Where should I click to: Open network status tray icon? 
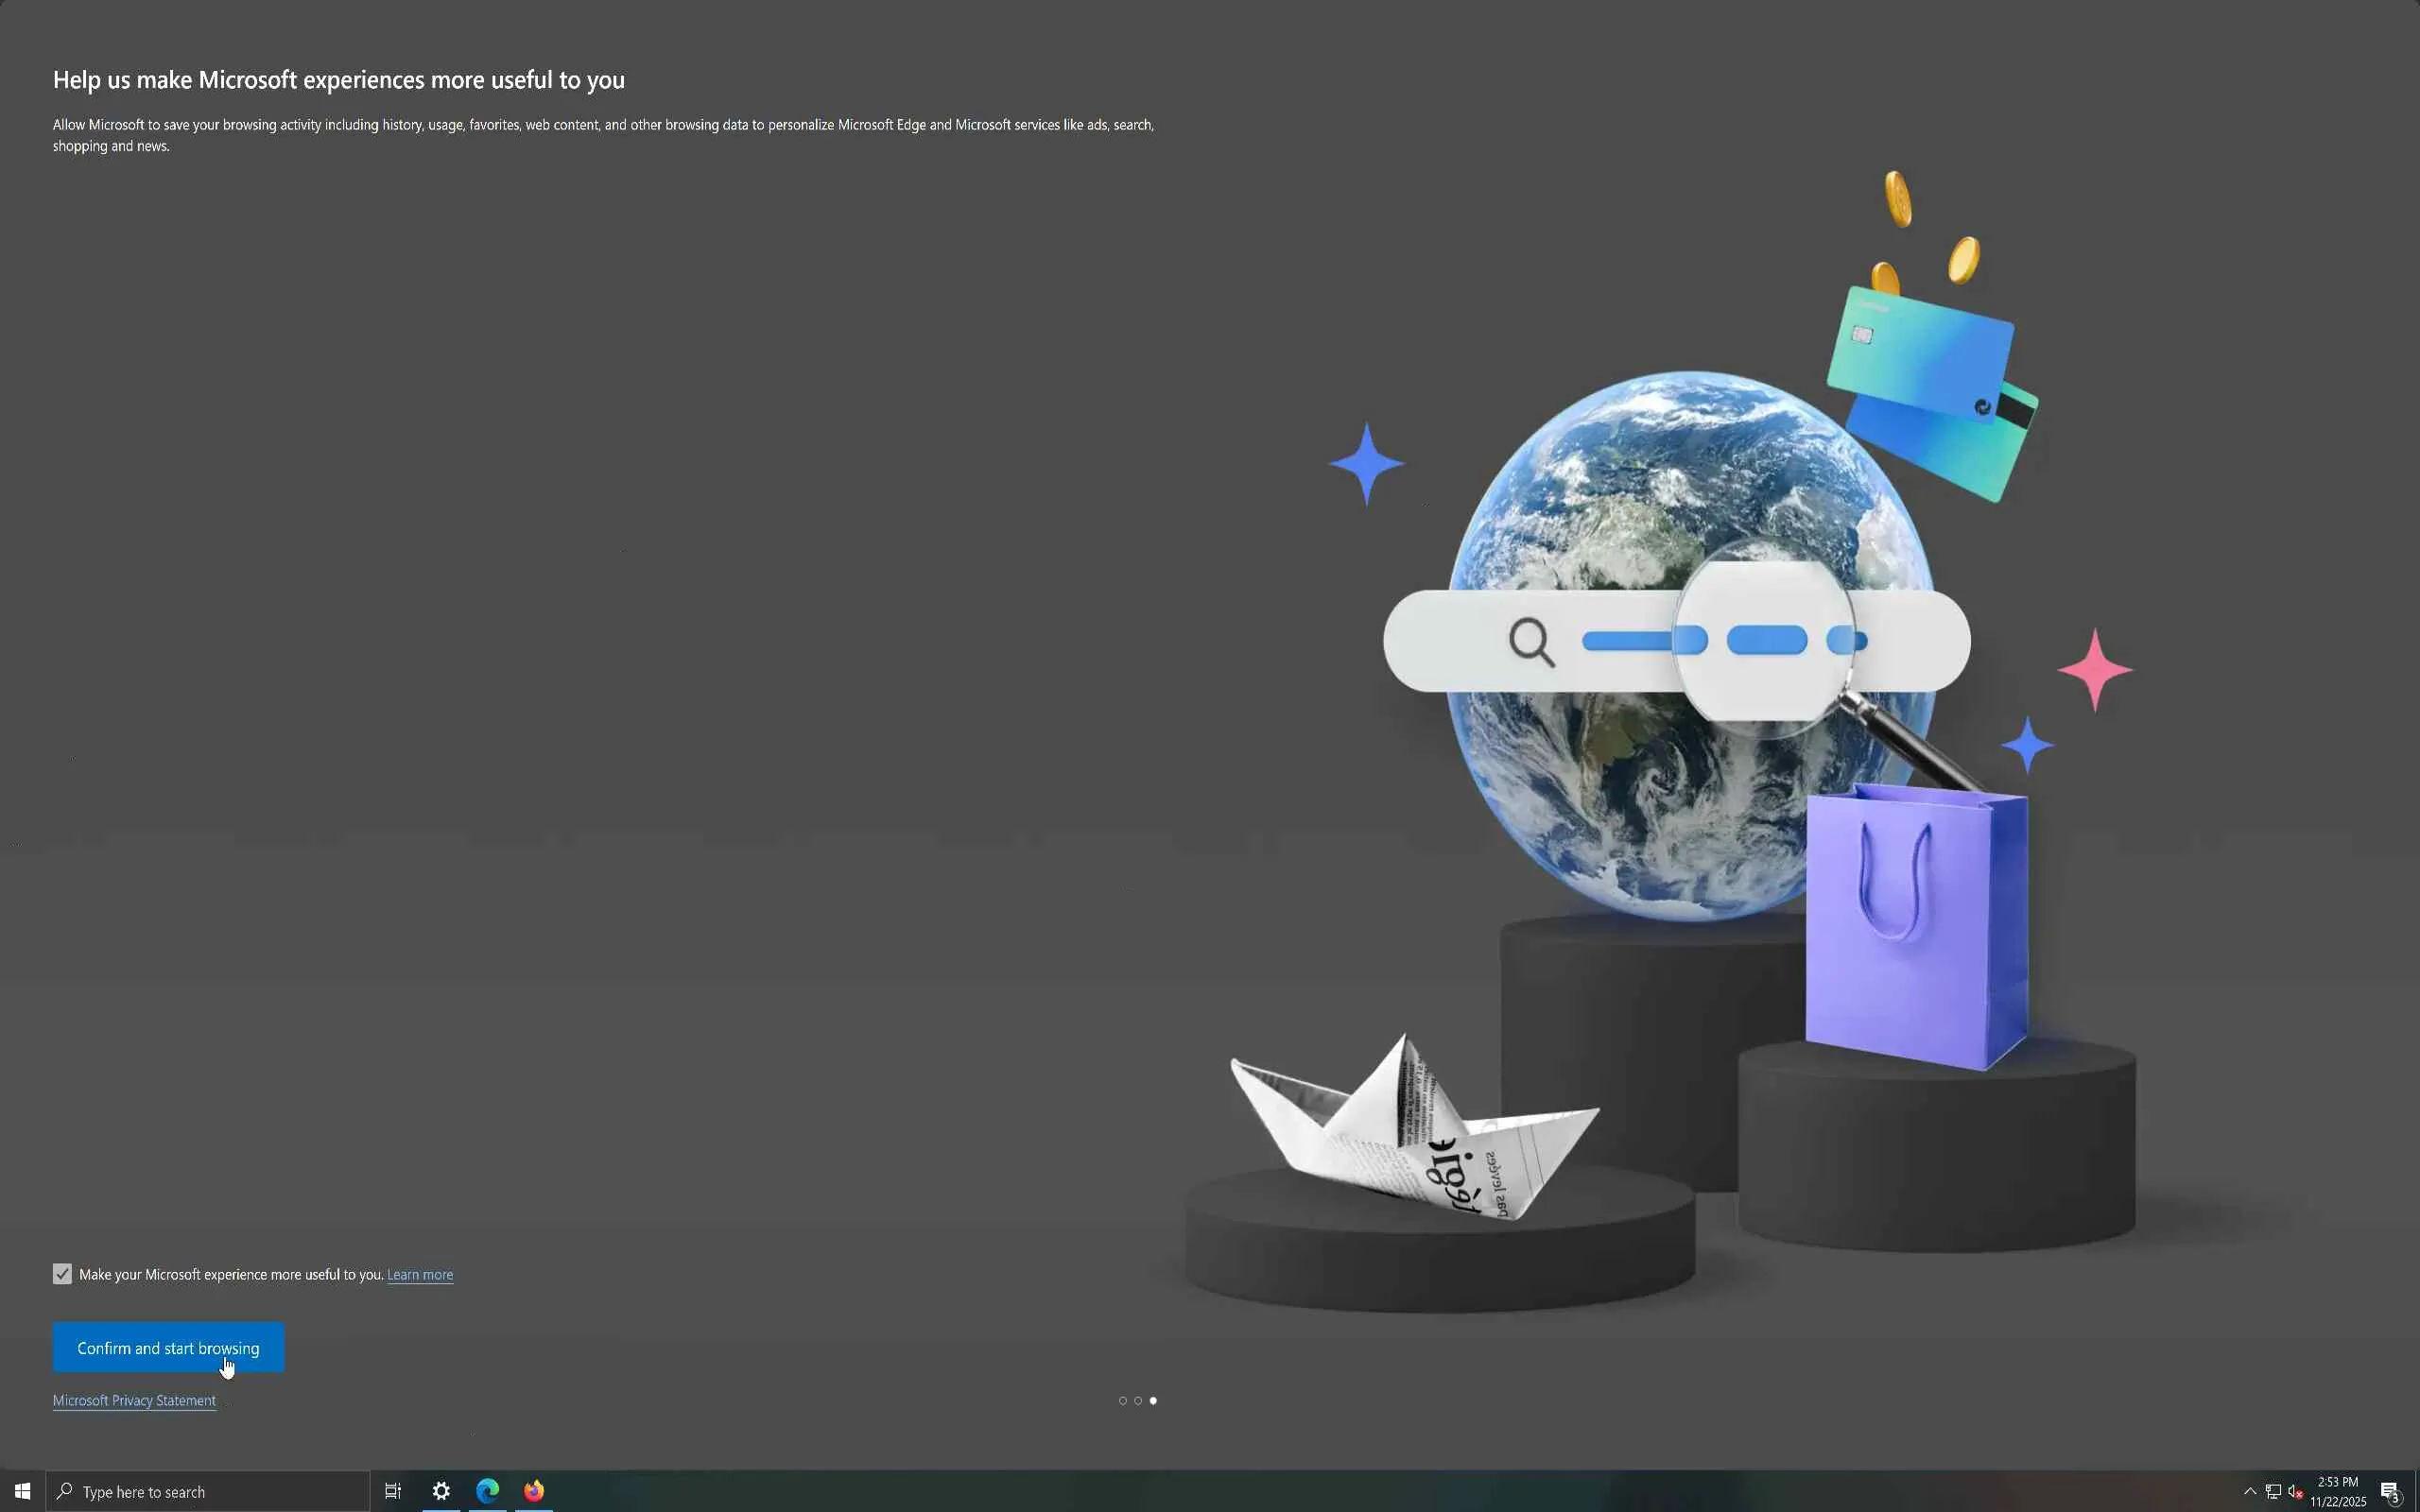2273,1491
